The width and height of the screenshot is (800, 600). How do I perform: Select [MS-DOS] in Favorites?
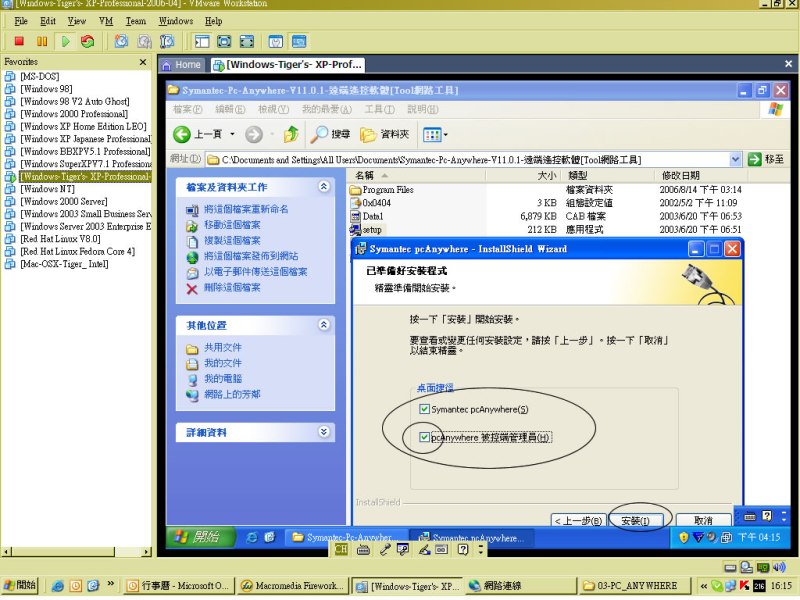(x=39, y=77)
